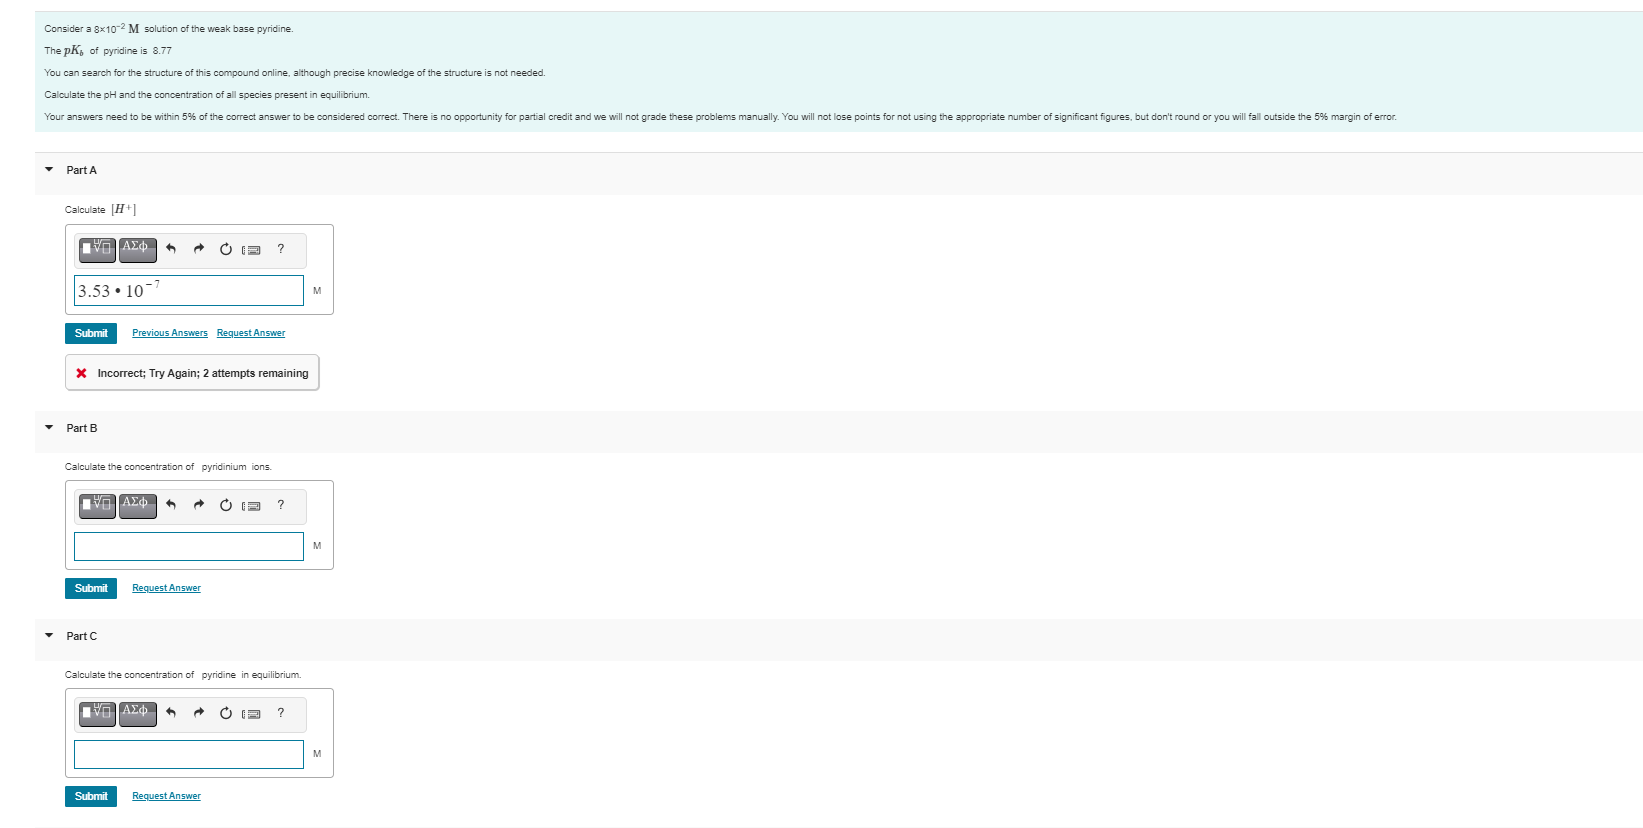Request Answer for Part A

click(x=251, y=333)
